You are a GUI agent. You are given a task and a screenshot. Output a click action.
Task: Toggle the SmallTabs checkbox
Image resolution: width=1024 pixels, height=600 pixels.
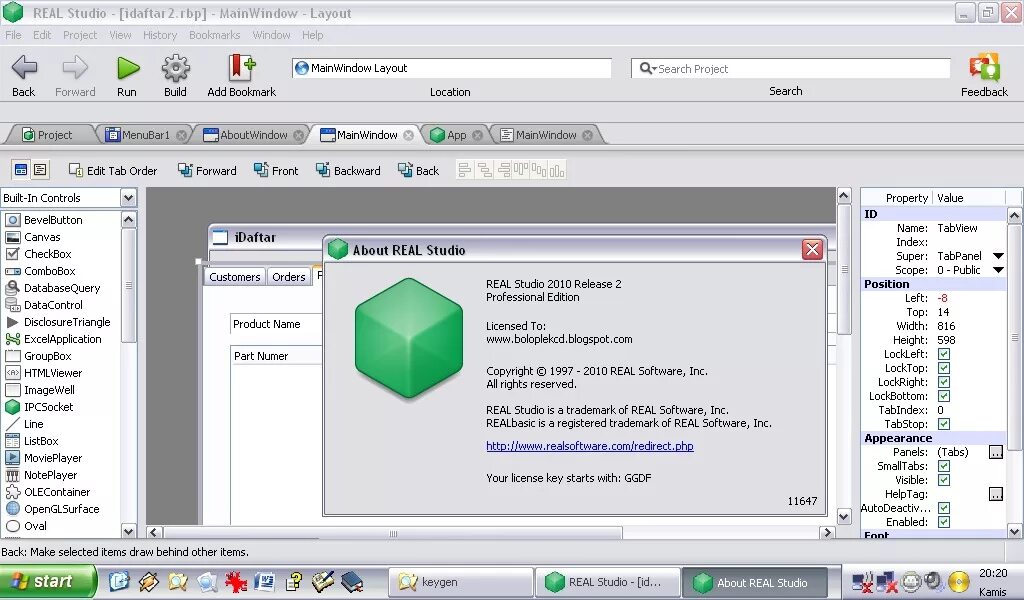pos(944,466)
